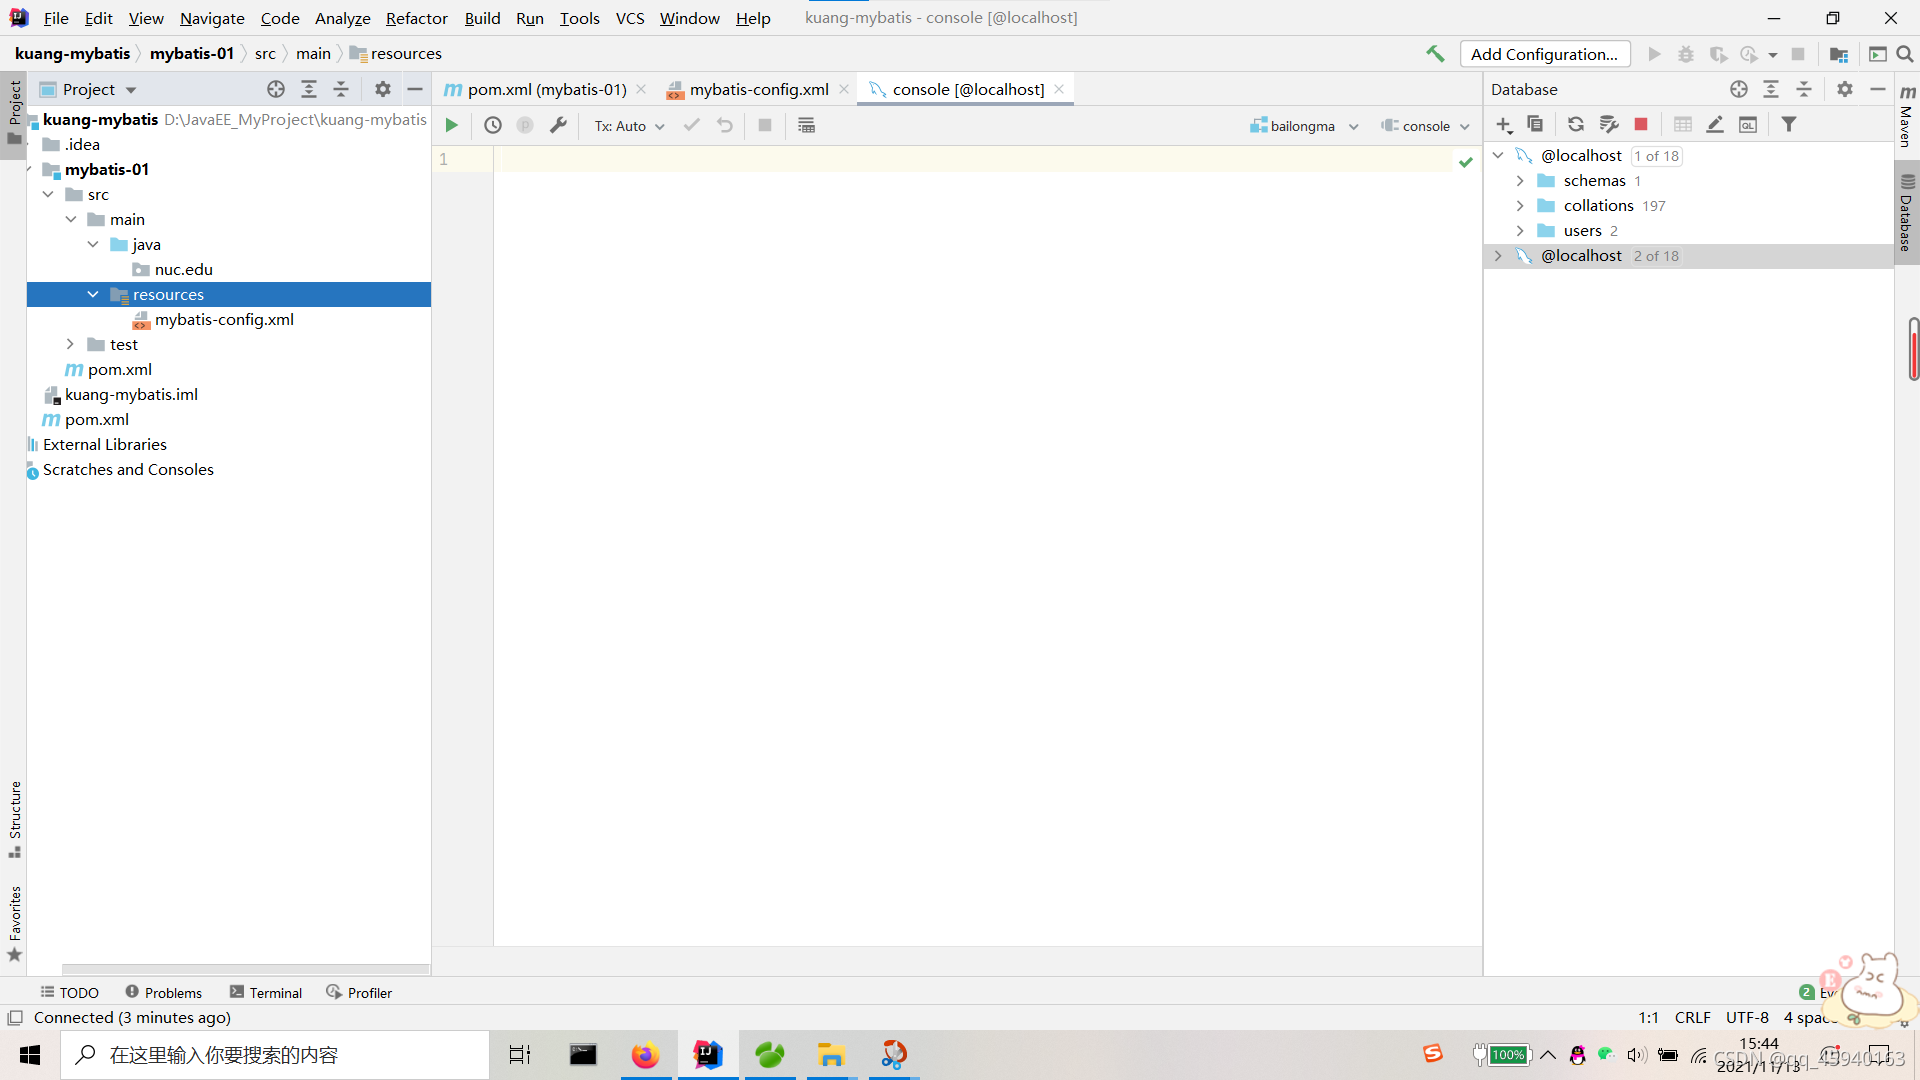
Task: Run the console query with Execute button
Action: tap(451, 125)
